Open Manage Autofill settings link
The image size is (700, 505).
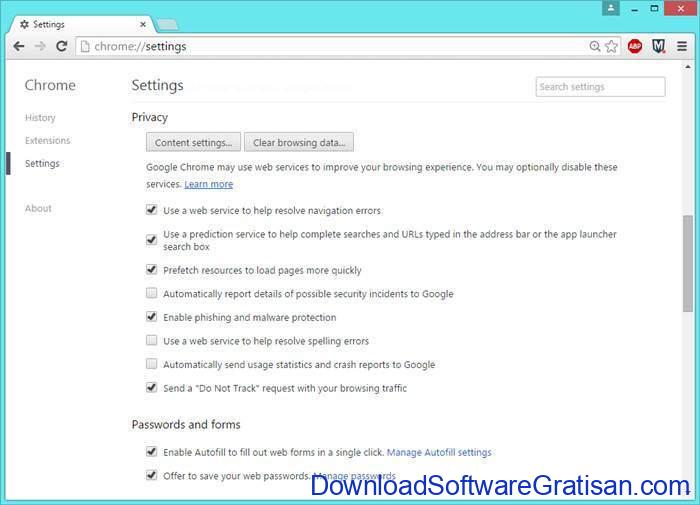[x=439, y=452]
